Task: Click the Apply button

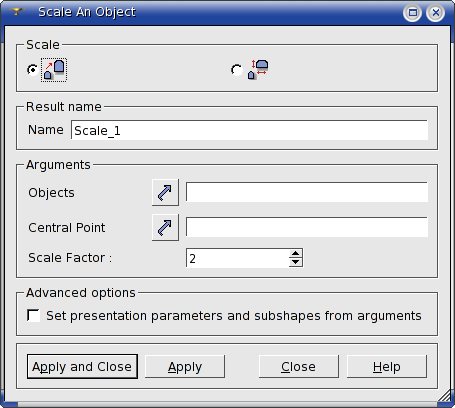Action: pos(185,367)
